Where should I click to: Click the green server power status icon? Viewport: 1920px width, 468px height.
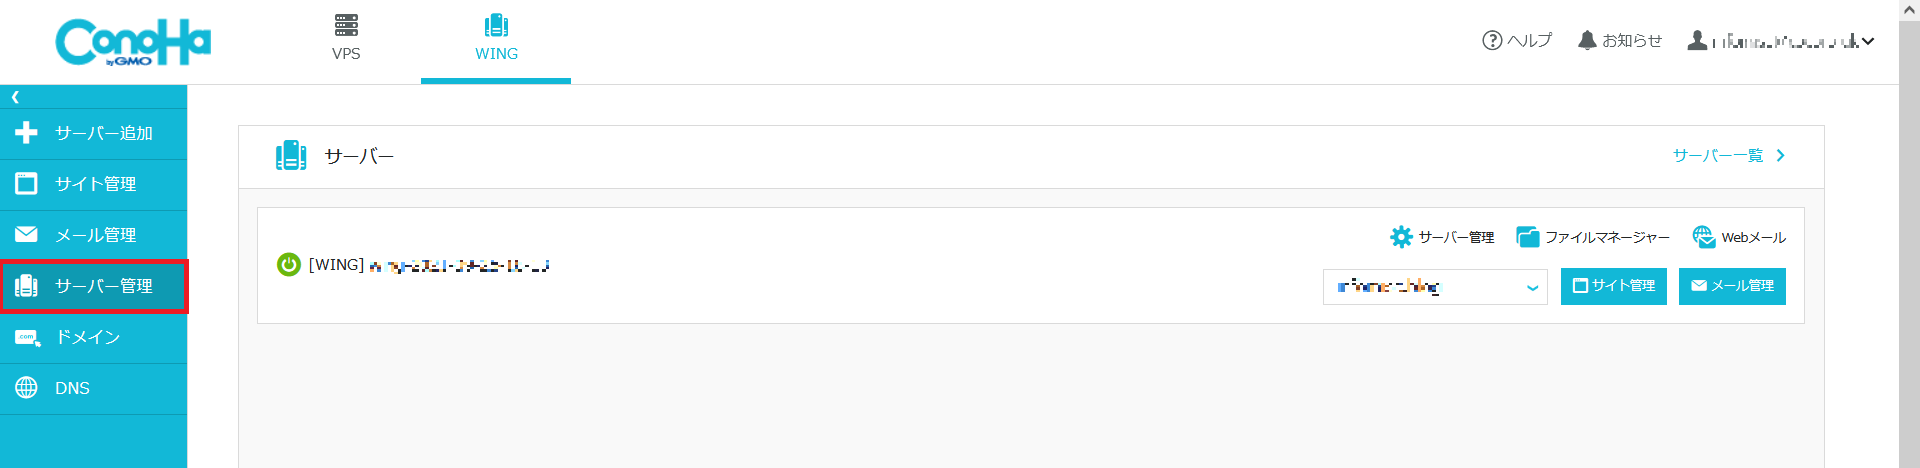tap(289, 265)
